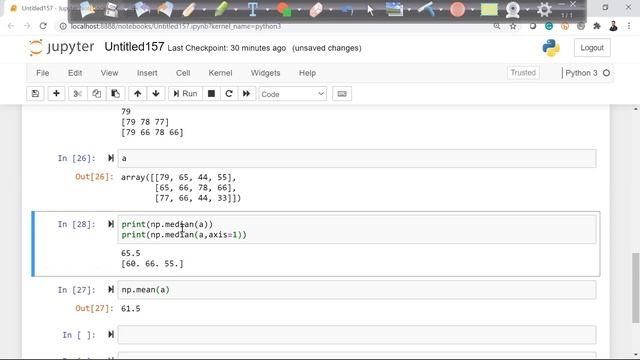
Task: Click the red record circle icon
Action: click(458, 9)
